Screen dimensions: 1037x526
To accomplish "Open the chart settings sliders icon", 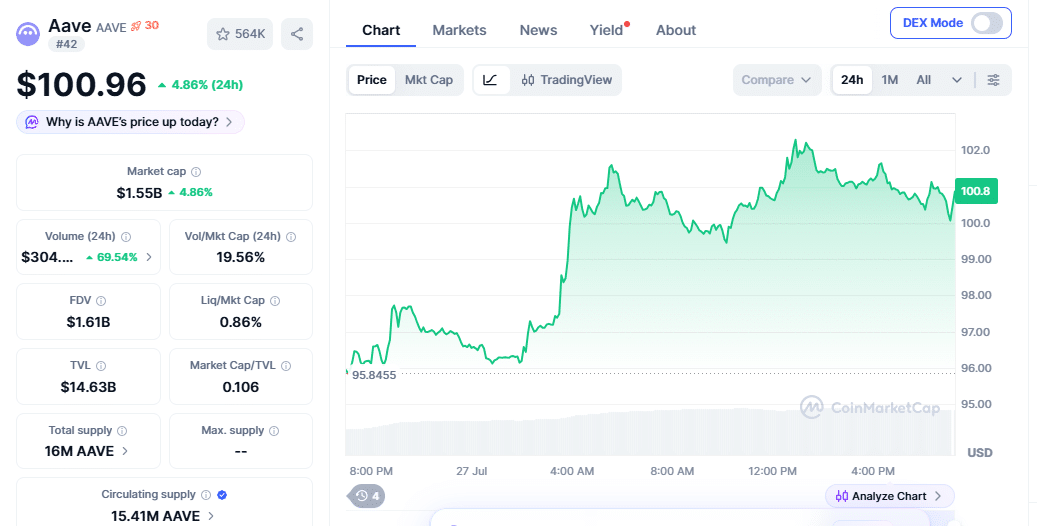I will point(993,80).
